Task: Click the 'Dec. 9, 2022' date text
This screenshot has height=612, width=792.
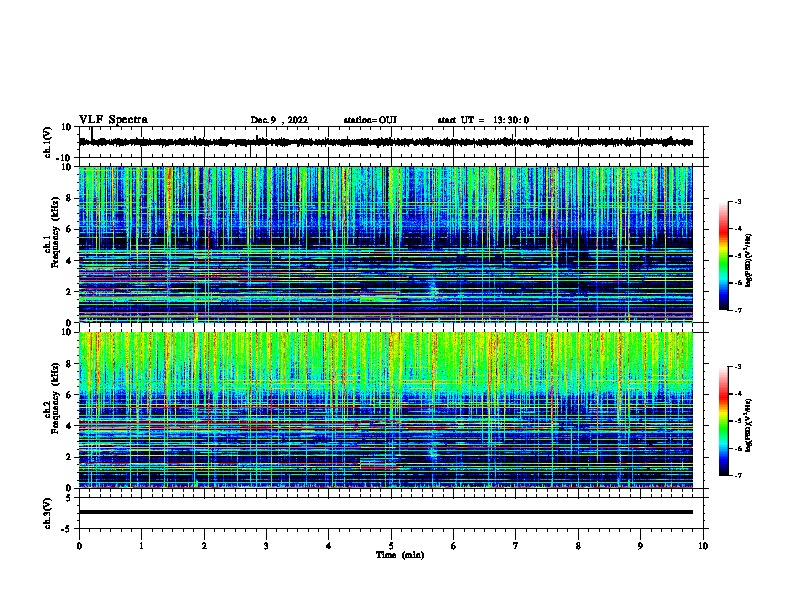Action: tap(279, 120)
